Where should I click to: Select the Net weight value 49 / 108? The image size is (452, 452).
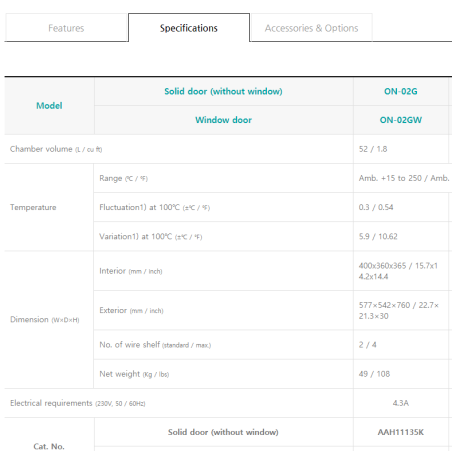click(x=374, y=374)
